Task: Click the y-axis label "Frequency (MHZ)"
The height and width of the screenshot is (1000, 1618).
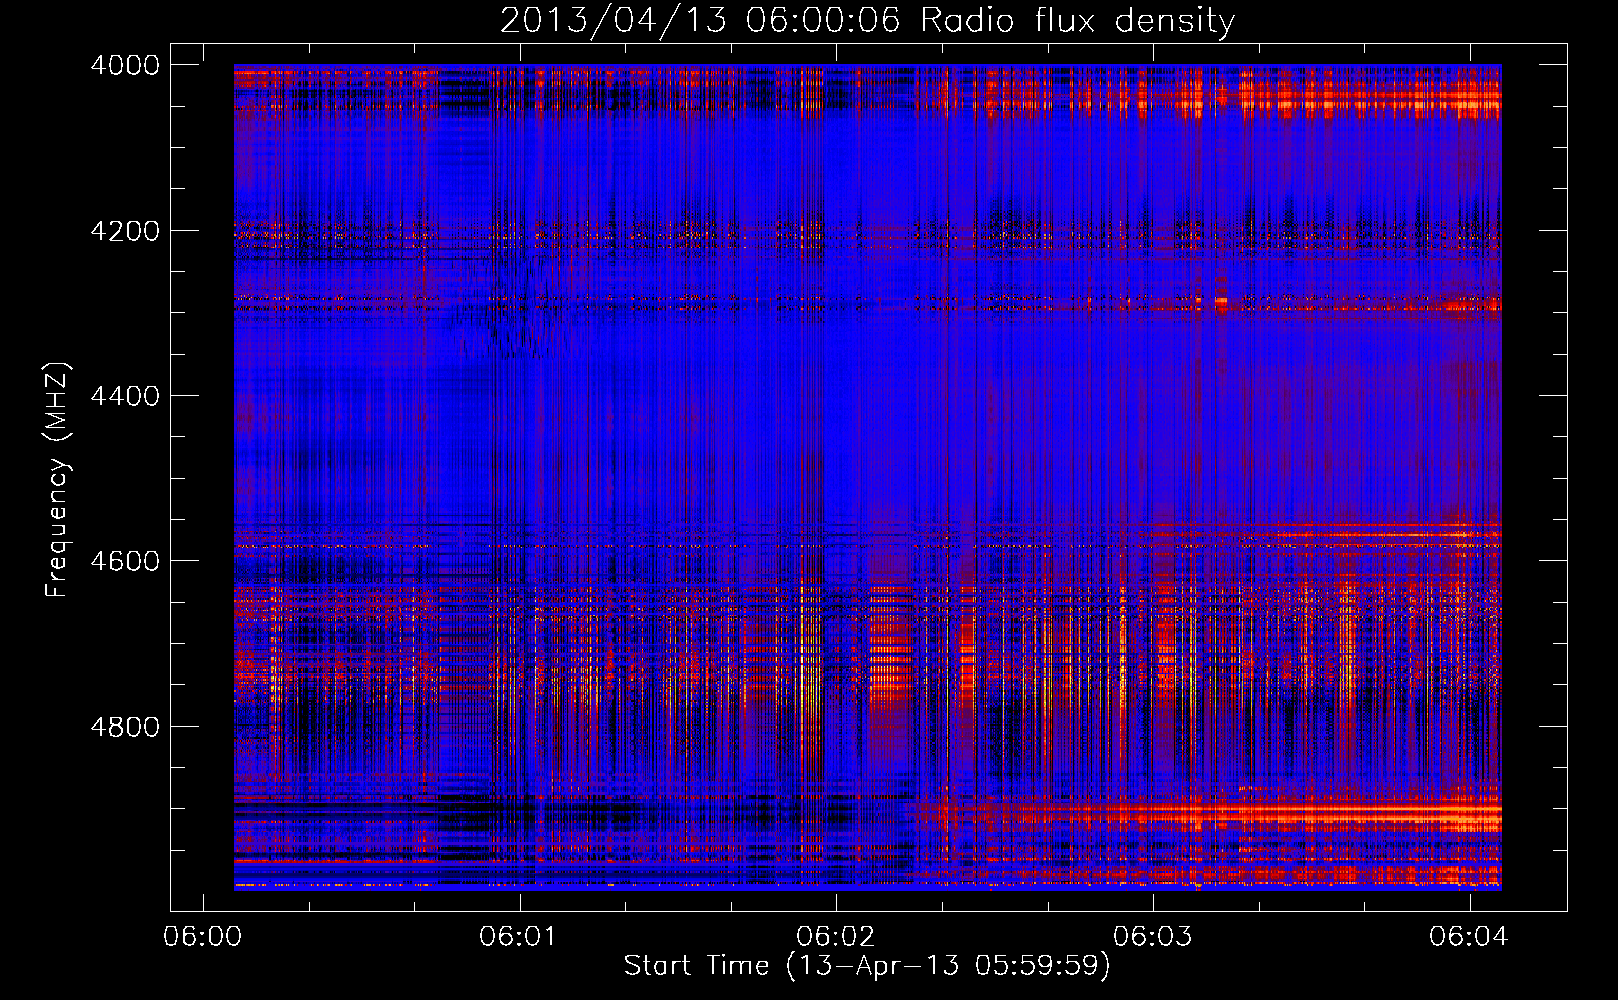Action: point(58,480)
